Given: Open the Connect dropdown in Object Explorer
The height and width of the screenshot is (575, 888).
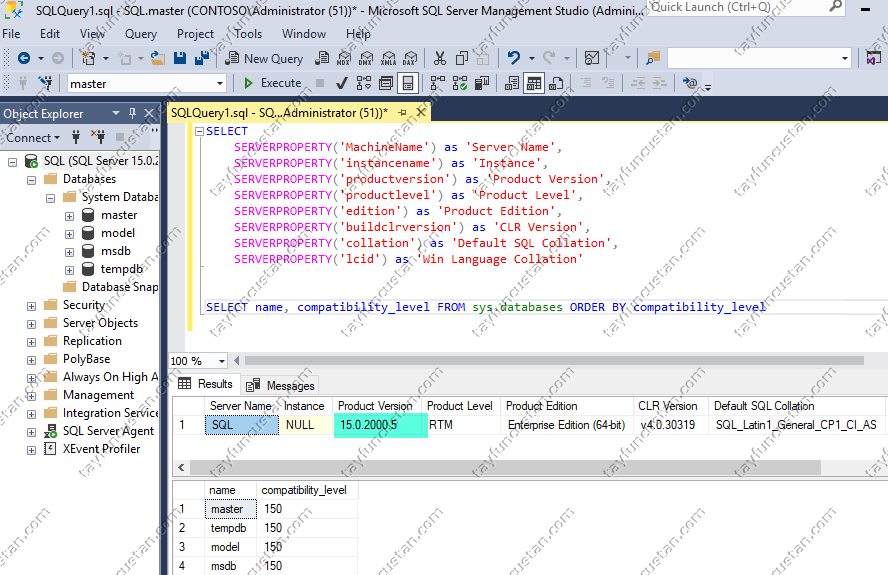Looking at the screenshot, I should (x=33, y=138).
